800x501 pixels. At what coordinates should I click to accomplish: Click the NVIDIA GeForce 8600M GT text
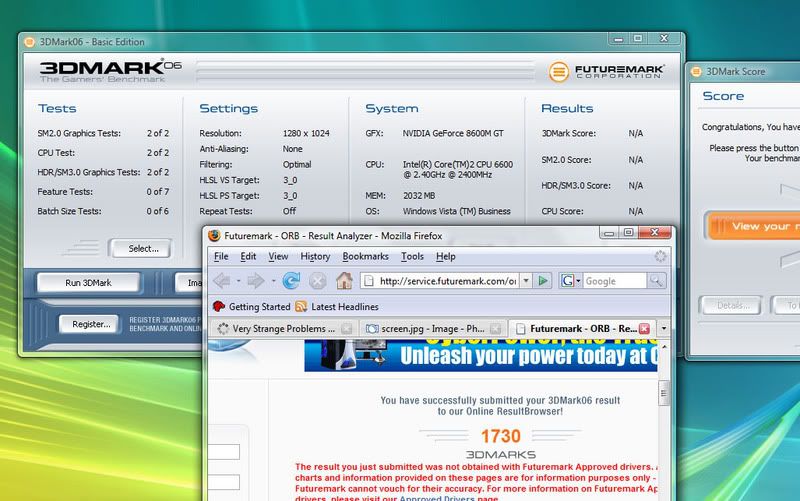point(453,133)
